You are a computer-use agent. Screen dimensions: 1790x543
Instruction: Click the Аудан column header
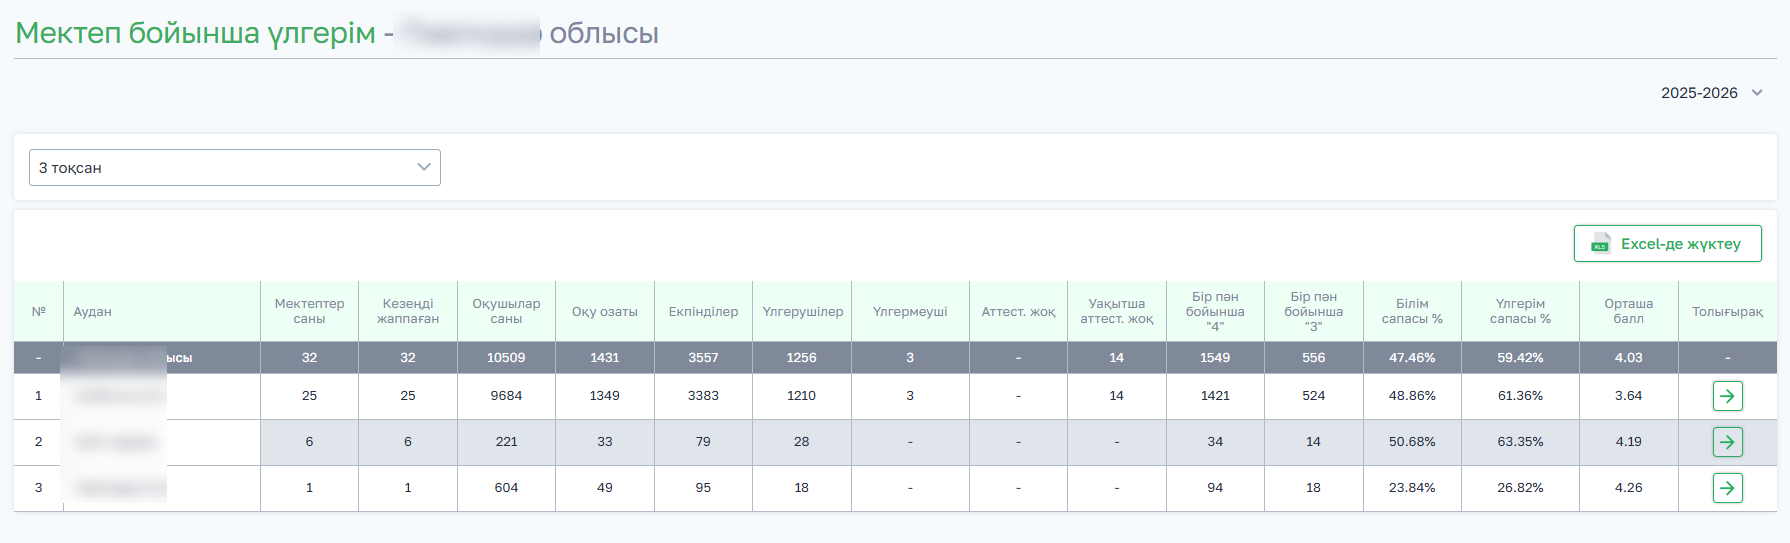tap(92, 312)
